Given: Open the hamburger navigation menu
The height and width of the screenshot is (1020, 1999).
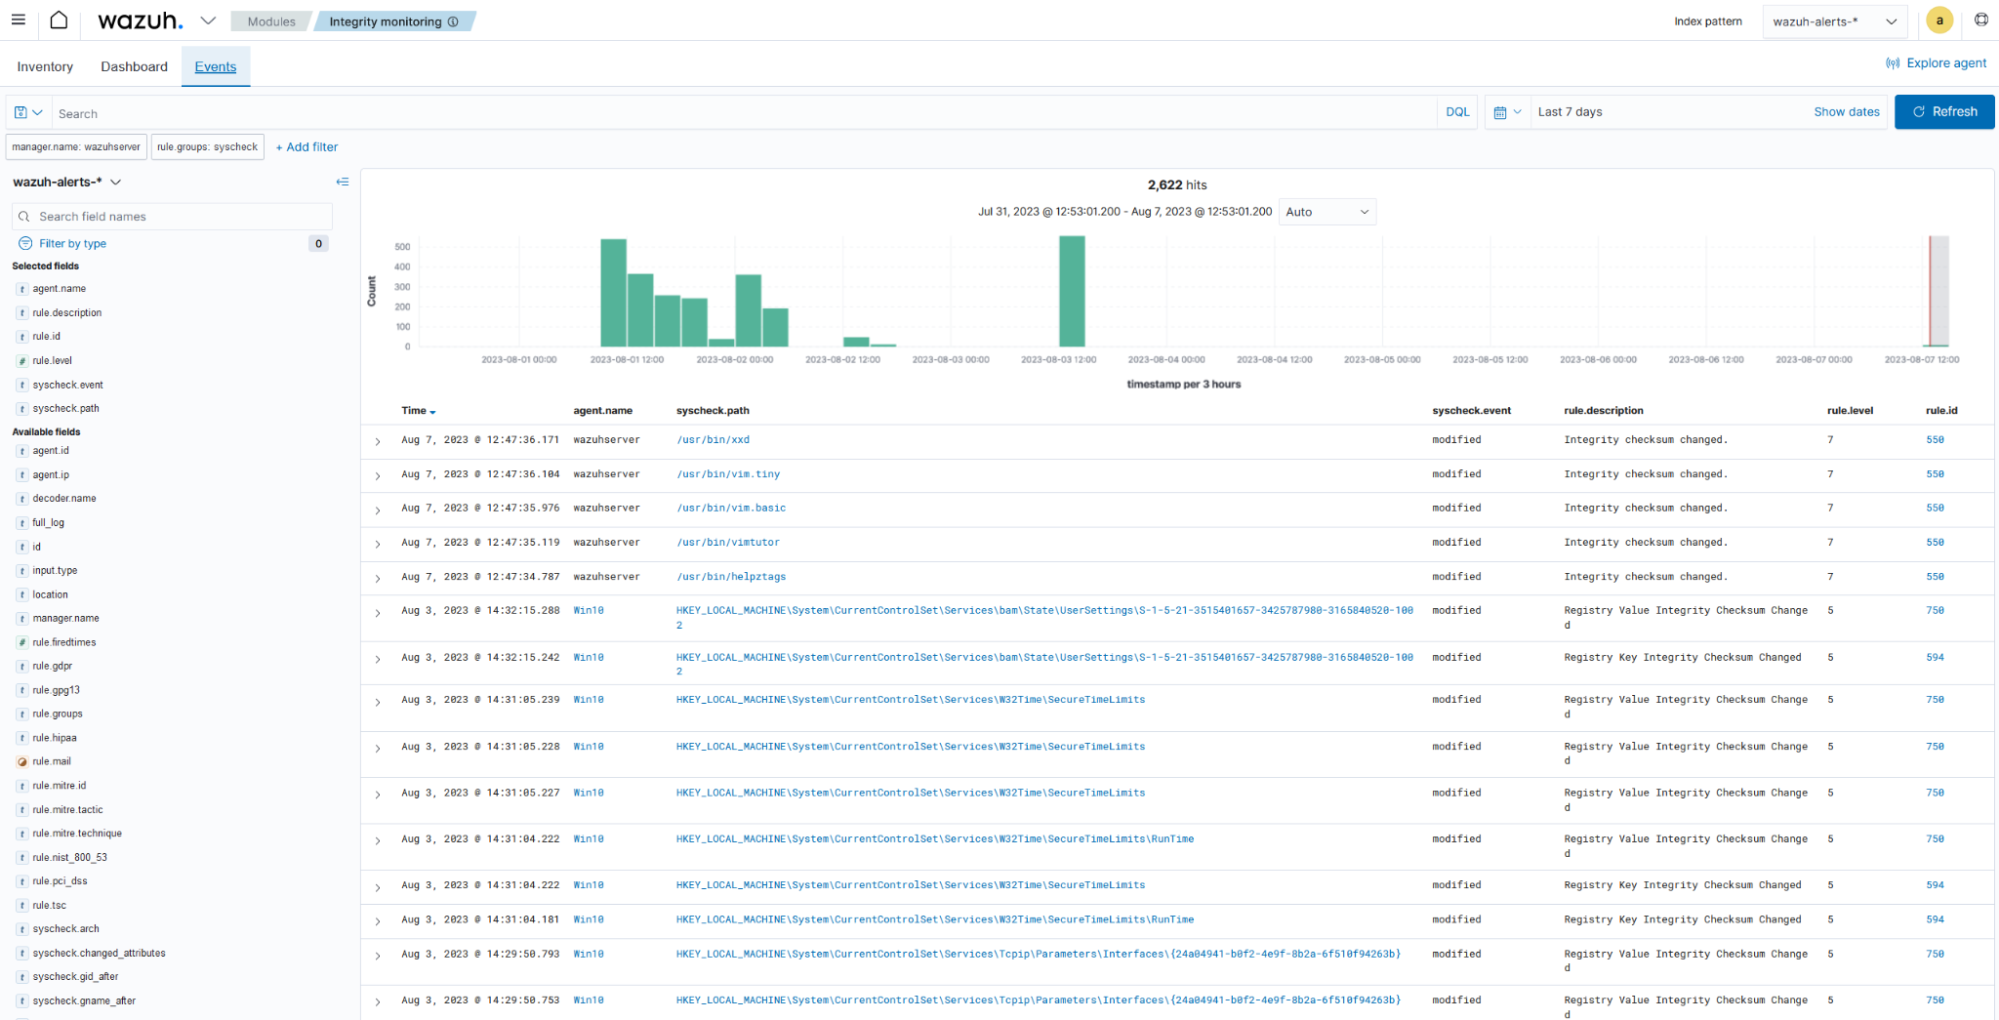Looking at the screenshot, I should (x=18, y=20).
